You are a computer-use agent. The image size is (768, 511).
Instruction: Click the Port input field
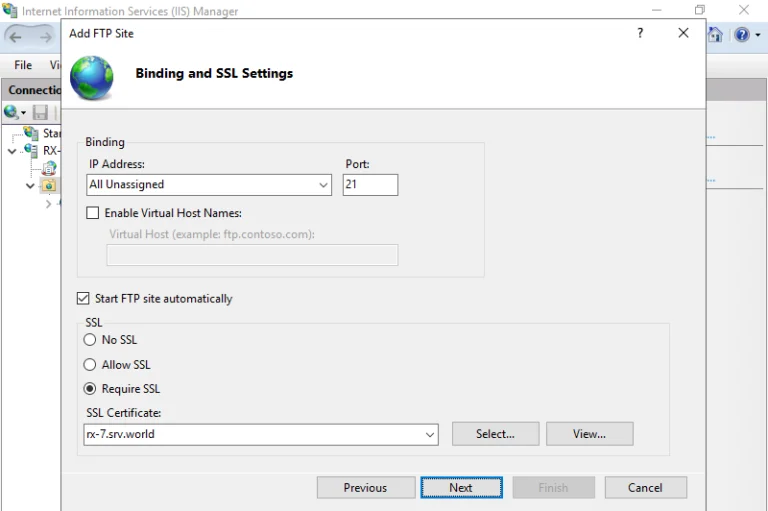pyautogui.click(x=370, y=185)
